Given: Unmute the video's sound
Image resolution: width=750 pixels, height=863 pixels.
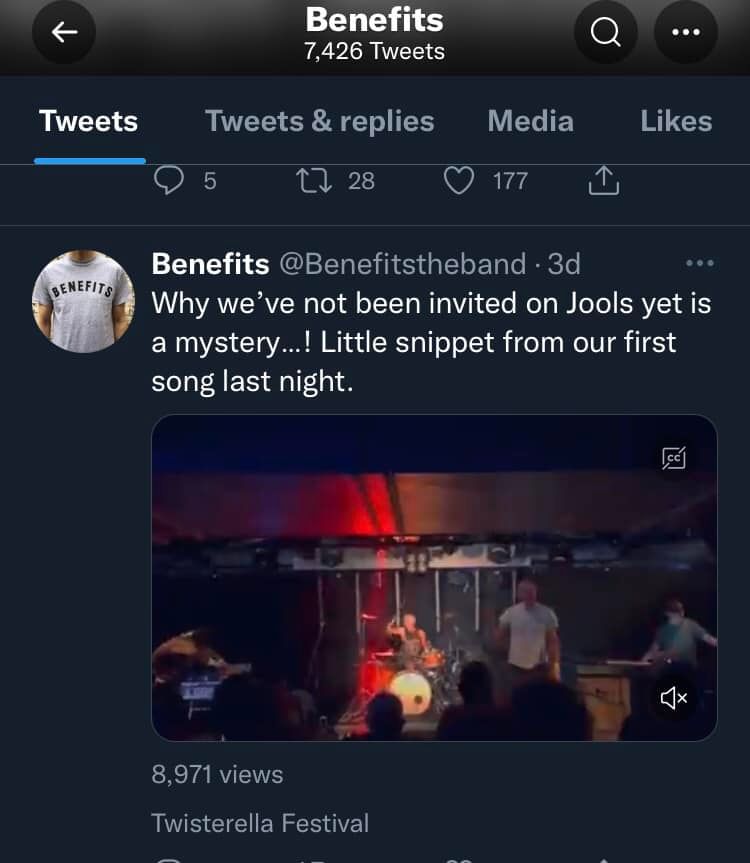Looking at the screenshot, I should click(x=674, y=698).
